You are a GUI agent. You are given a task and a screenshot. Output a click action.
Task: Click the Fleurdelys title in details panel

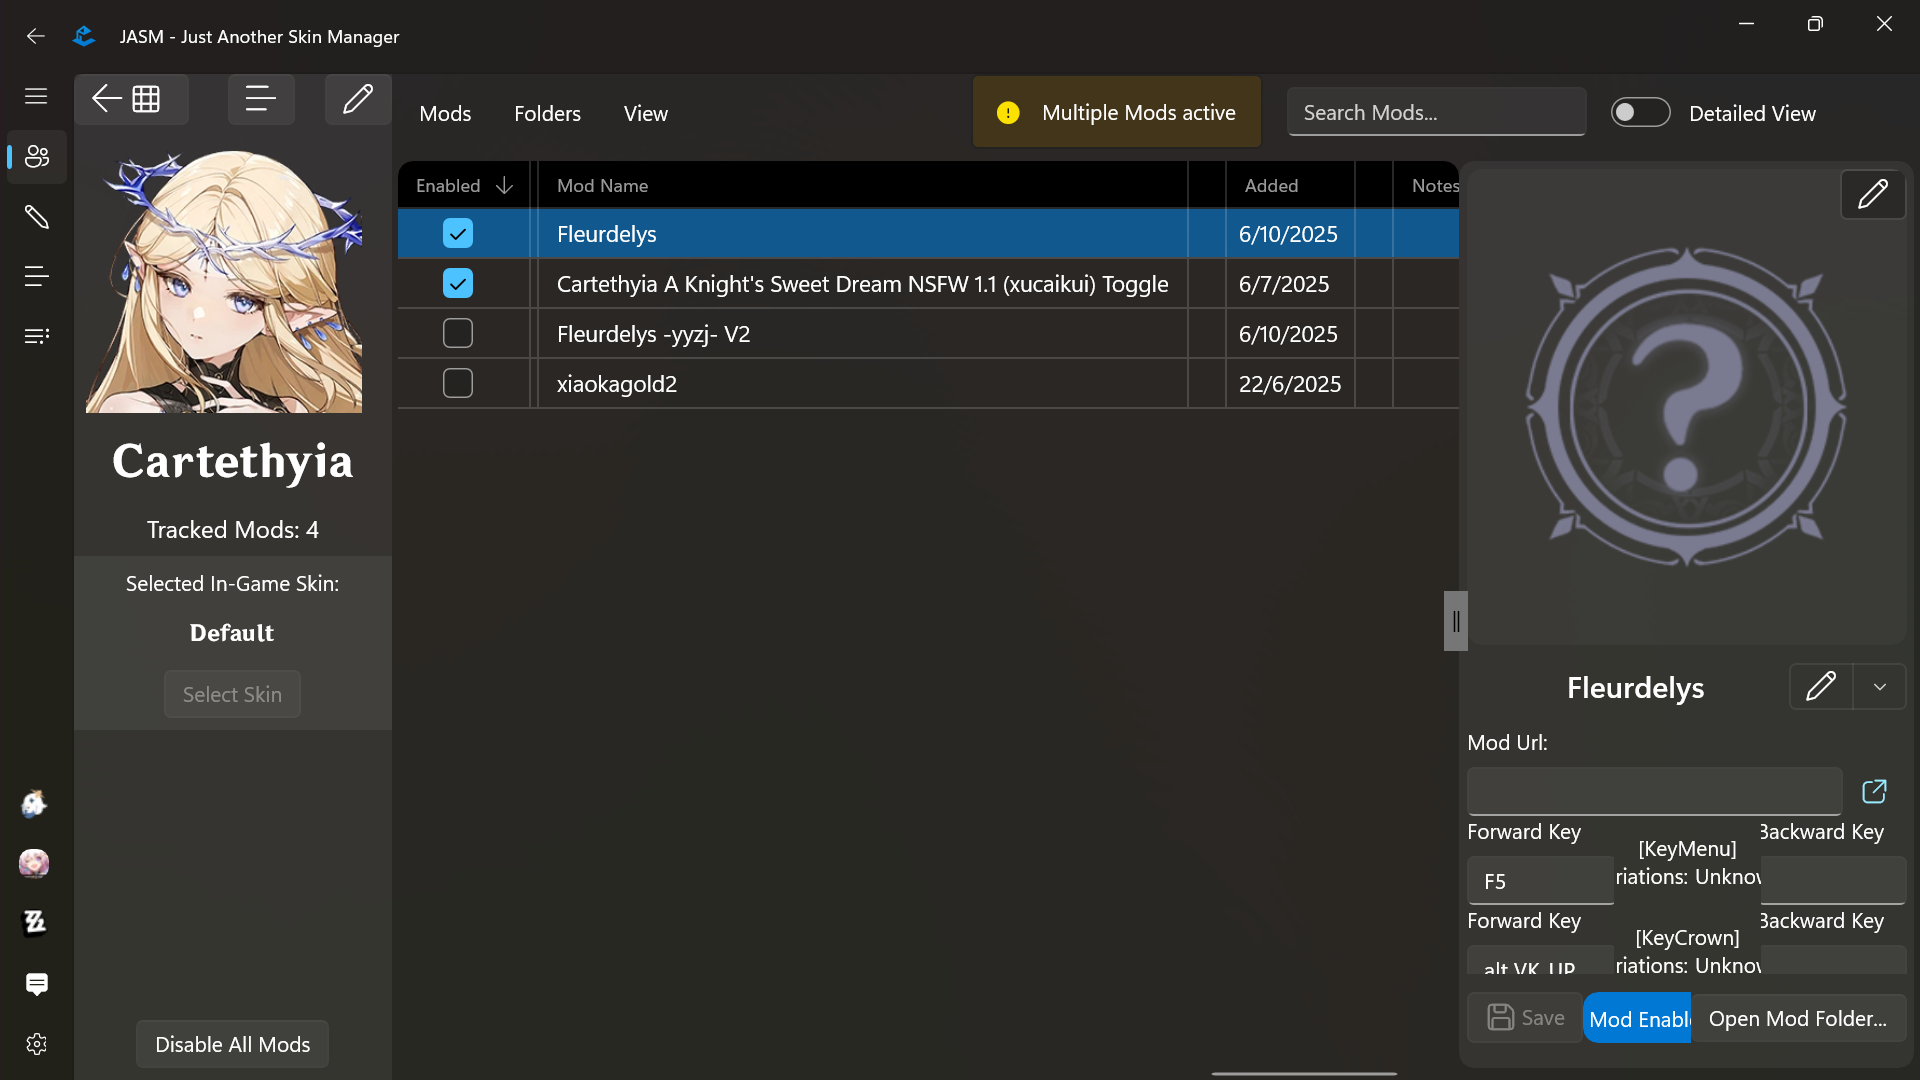[1635, 688]
